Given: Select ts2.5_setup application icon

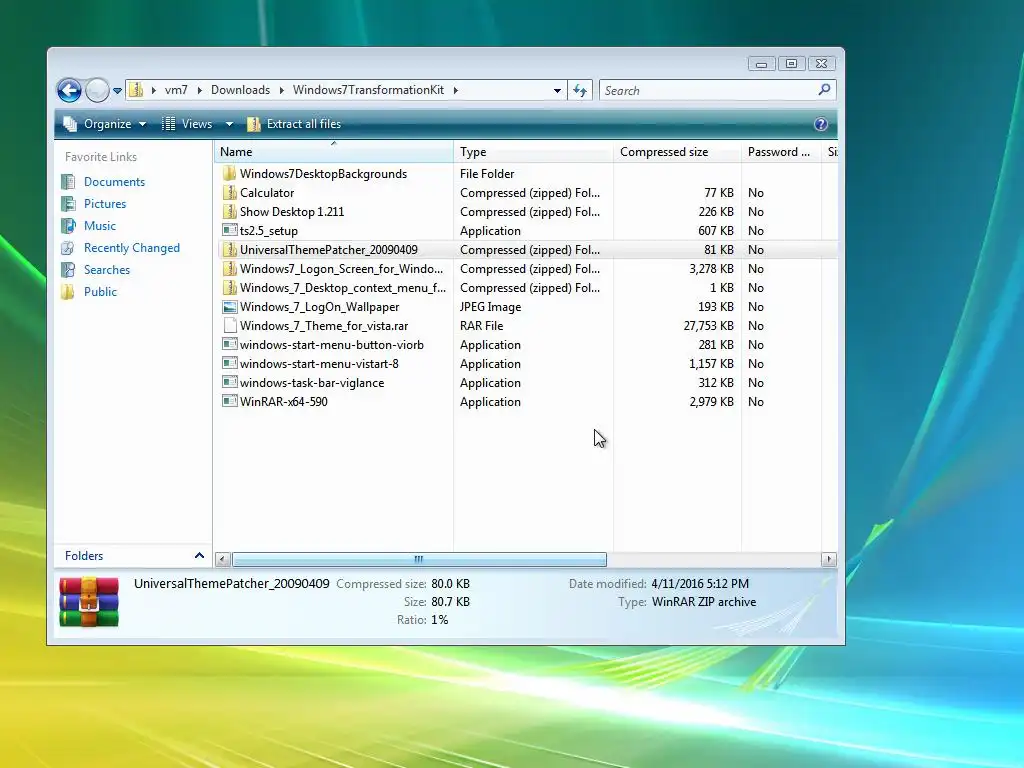Looking at the screenshot, I should pos(229,231).
